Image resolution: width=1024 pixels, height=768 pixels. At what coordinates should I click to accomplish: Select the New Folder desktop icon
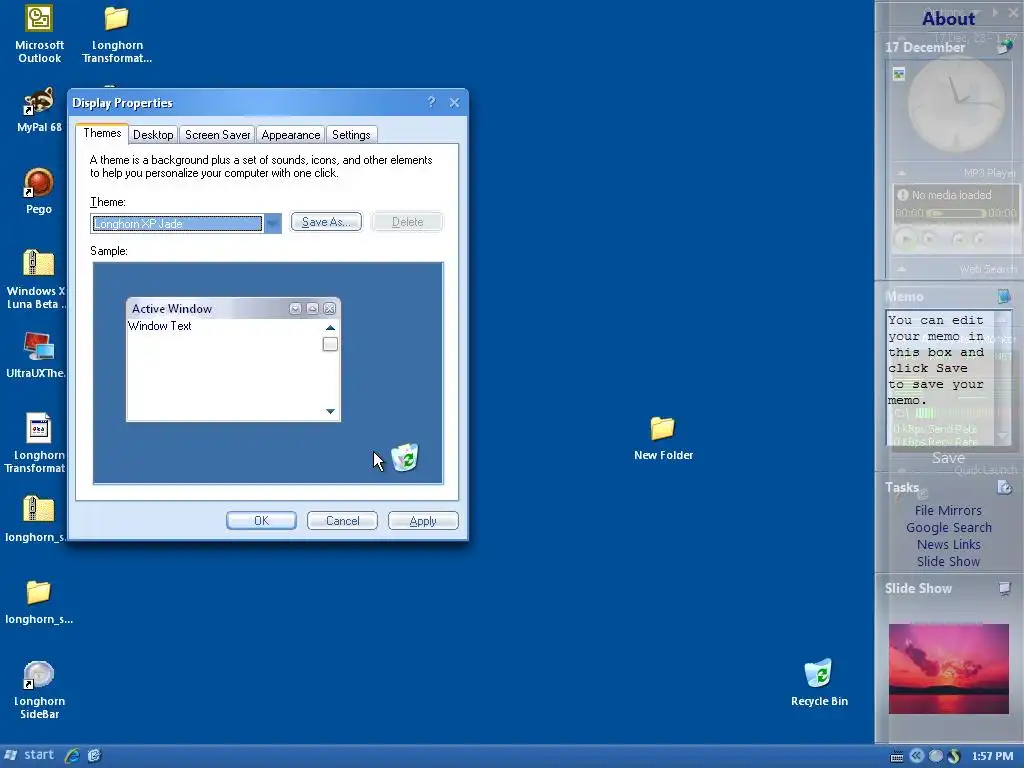662,428
